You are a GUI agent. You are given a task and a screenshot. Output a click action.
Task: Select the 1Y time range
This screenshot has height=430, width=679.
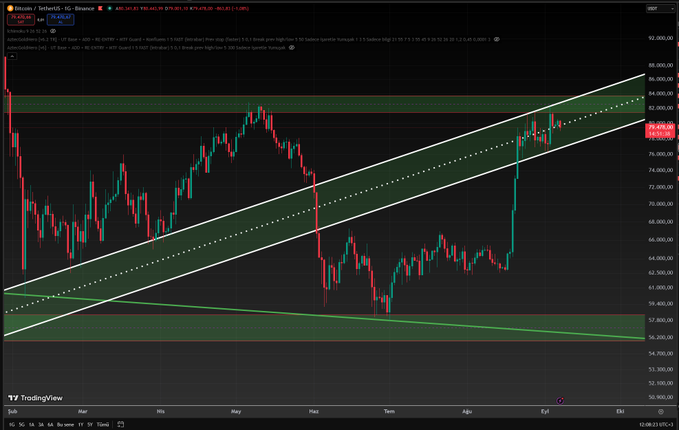[81, 425]
